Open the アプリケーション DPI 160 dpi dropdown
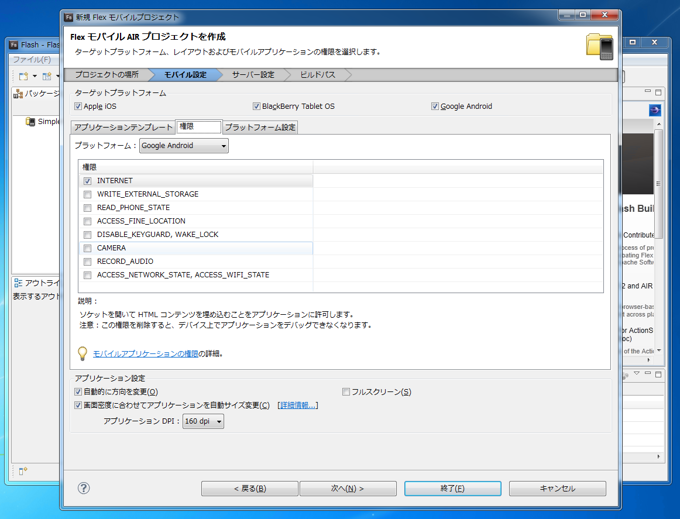 click(x=203, y=421)
